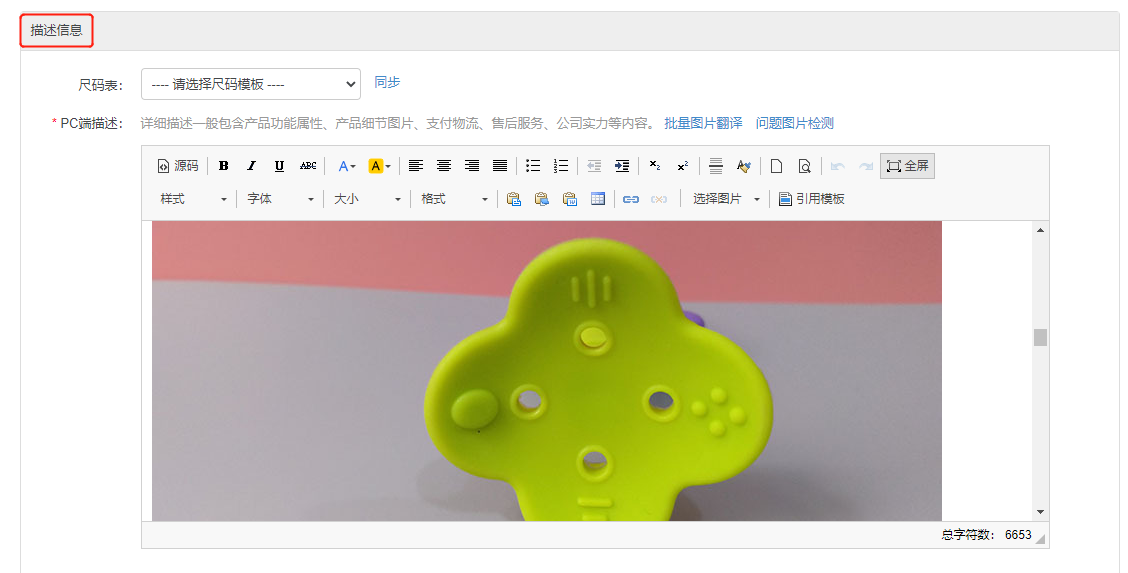
Task: Justify the text alignment
Action: [x=500, y=166]
